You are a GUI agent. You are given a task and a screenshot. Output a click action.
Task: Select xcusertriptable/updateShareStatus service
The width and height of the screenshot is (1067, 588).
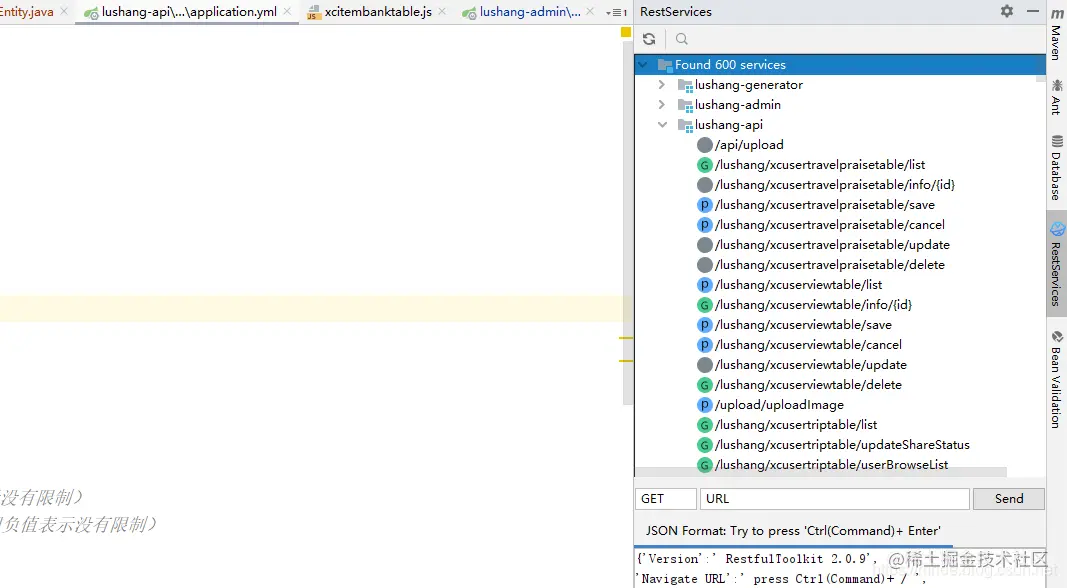coord(842,445)
